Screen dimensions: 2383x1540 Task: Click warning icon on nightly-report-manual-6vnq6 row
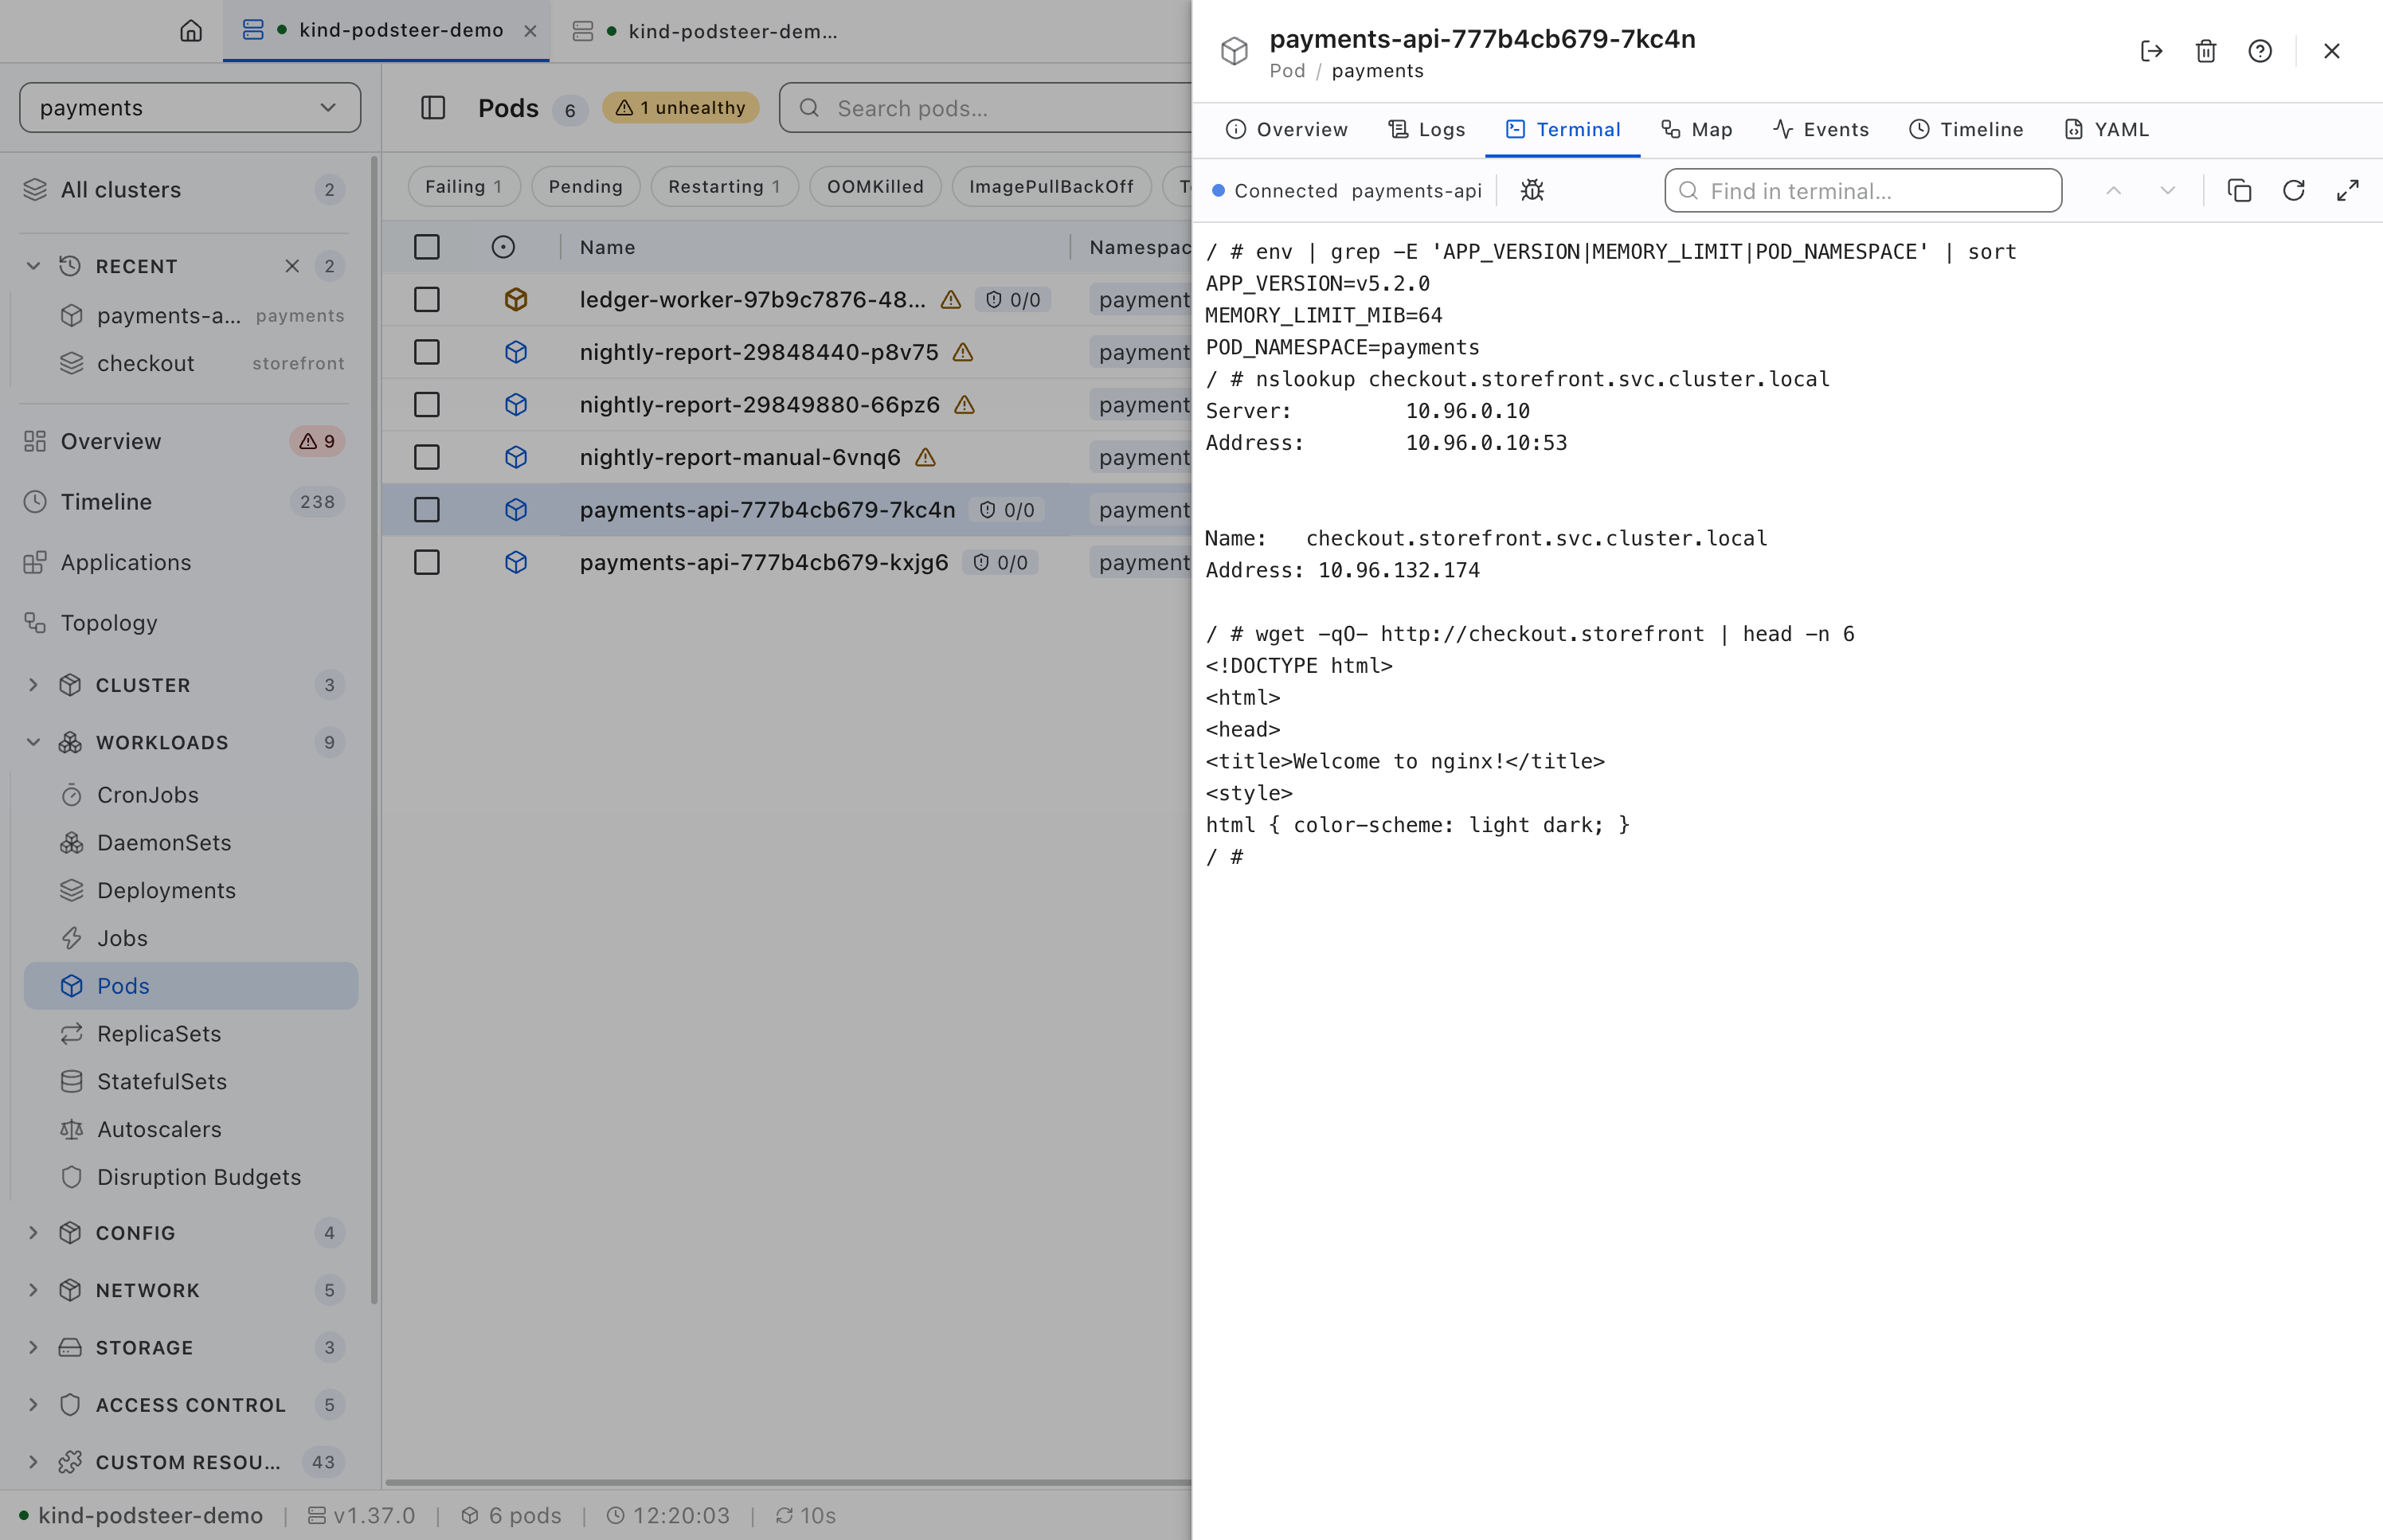coord(926,457)
